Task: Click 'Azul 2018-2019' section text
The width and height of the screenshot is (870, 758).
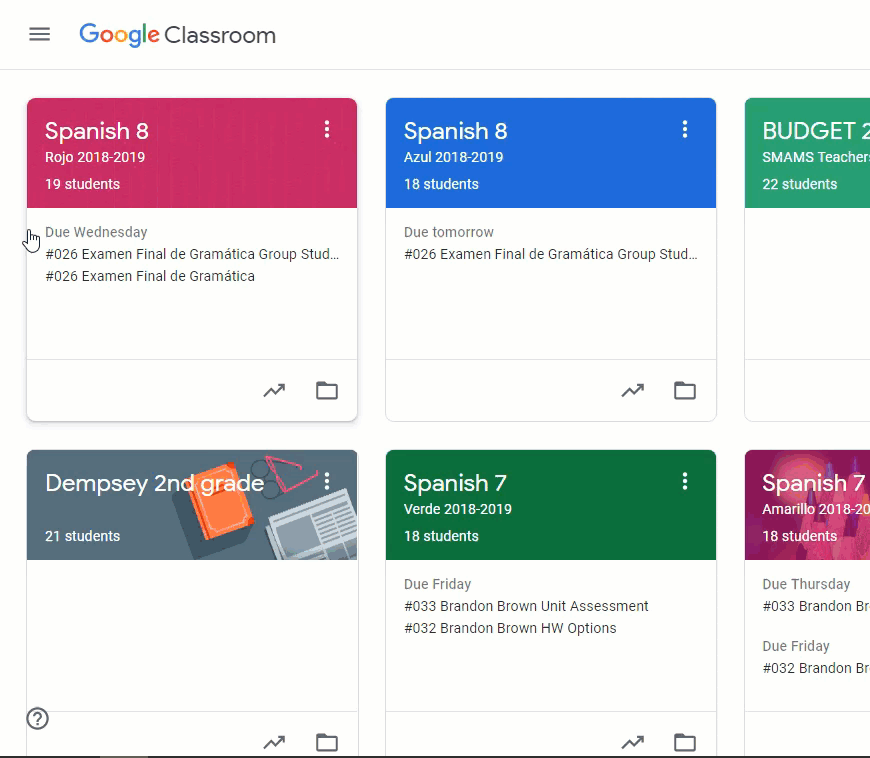Action: point(453,157)
